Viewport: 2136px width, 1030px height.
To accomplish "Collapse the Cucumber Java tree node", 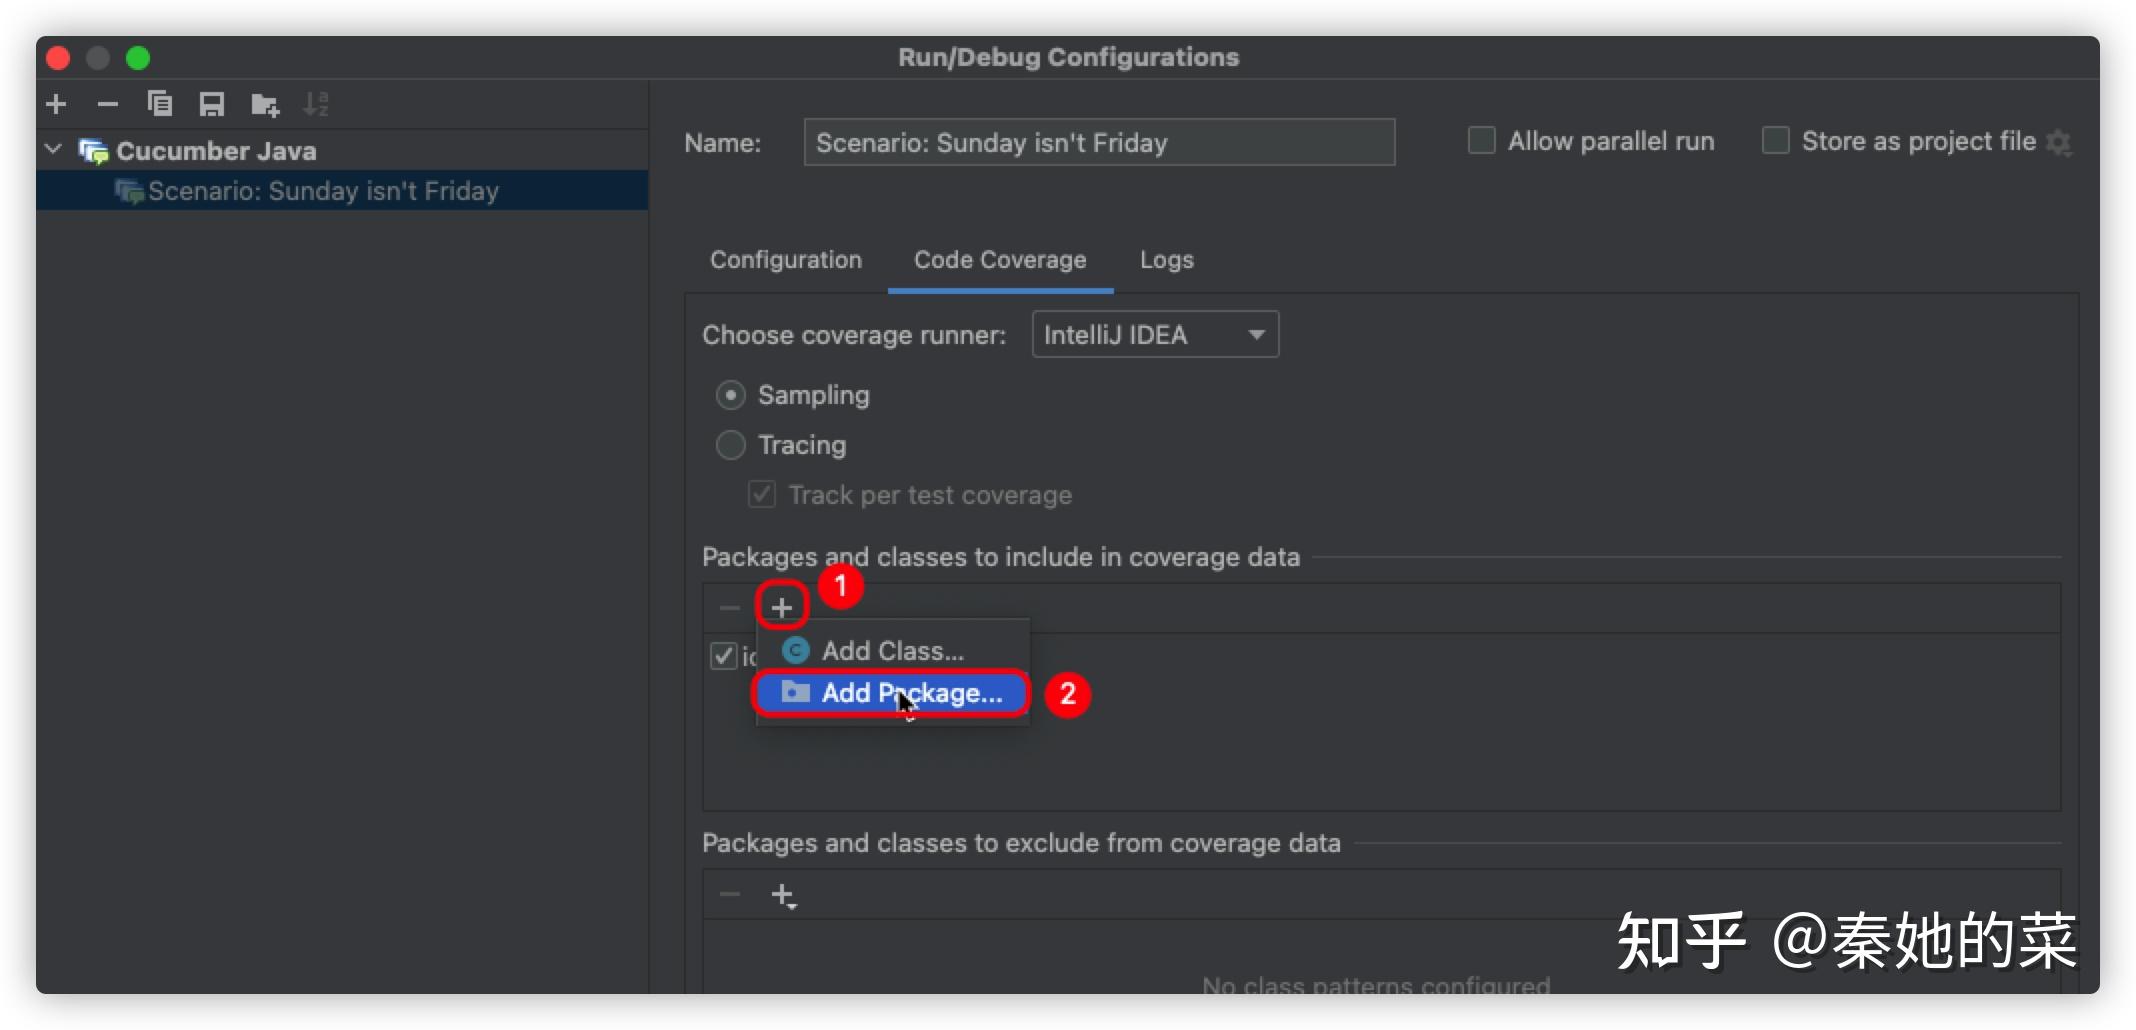I will coord(54,150).
